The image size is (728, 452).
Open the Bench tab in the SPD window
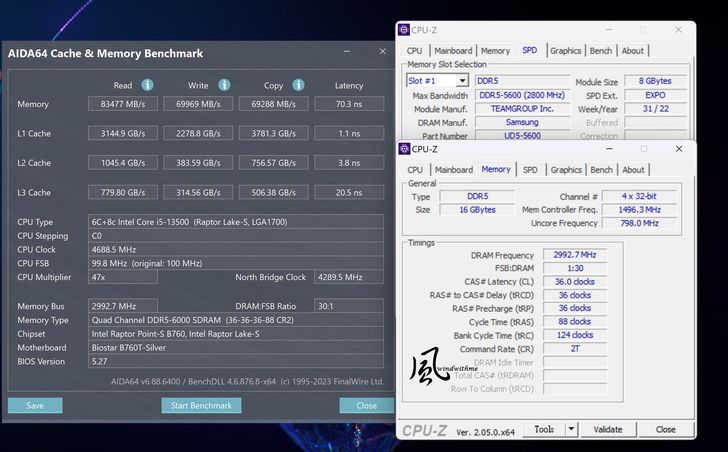coord(601,51)
